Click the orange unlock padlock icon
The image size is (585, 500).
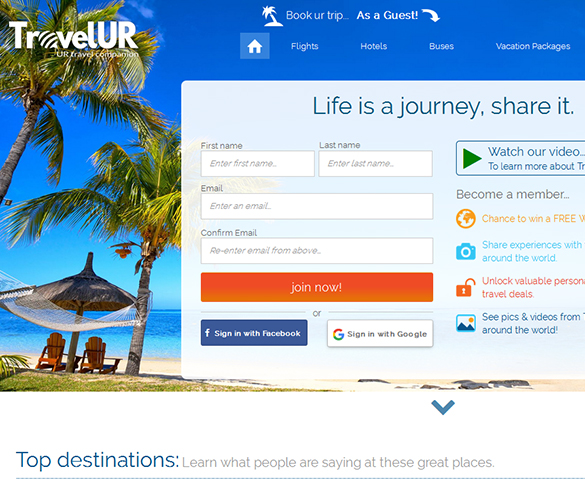click(x=465, y=288)
